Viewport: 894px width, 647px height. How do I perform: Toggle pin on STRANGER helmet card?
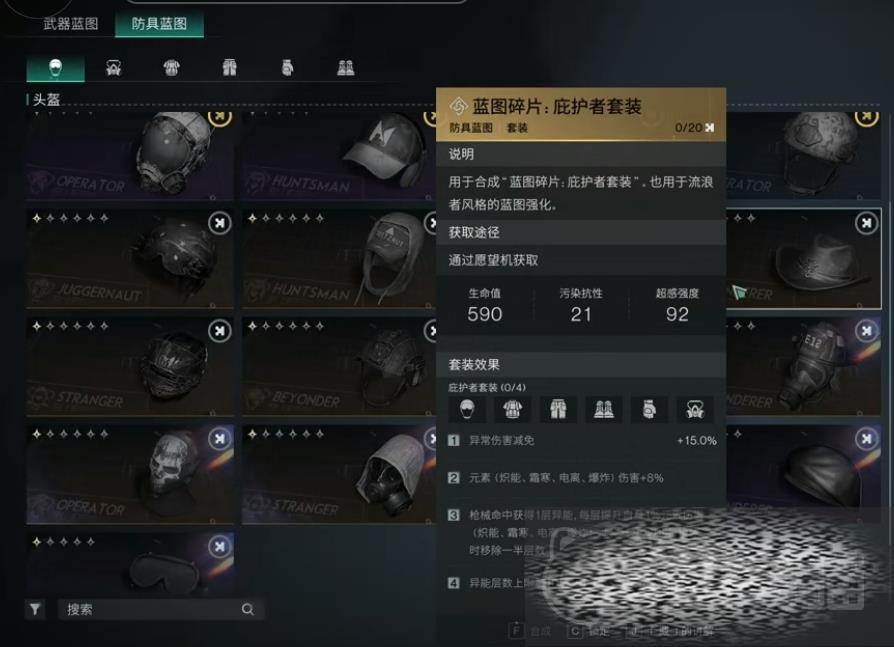click(220, 331)
